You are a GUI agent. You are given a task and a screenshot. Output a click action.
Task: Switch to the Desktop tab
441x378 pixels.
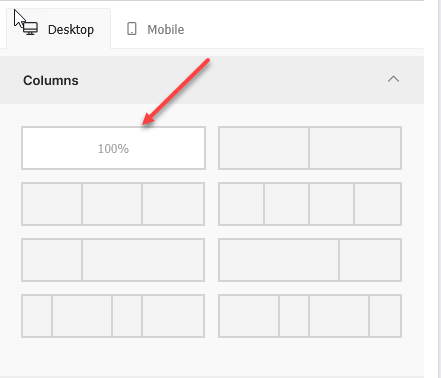tap(59, 29)
